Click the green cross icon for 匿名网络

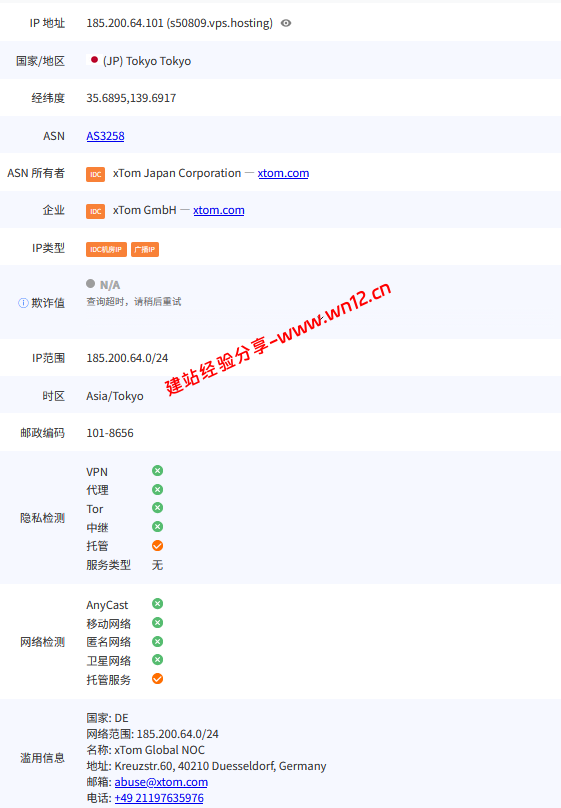tap(158, 641)
